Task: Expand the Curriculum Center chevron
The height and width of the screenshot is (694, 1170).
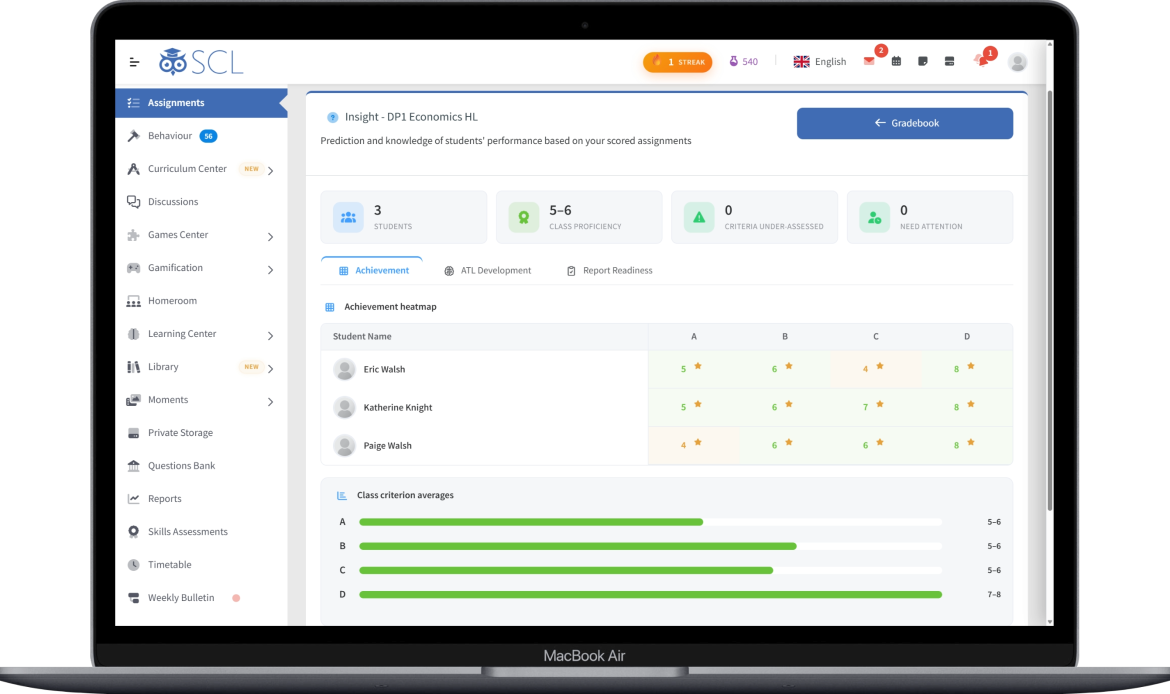Action: (x=270, y=171)
